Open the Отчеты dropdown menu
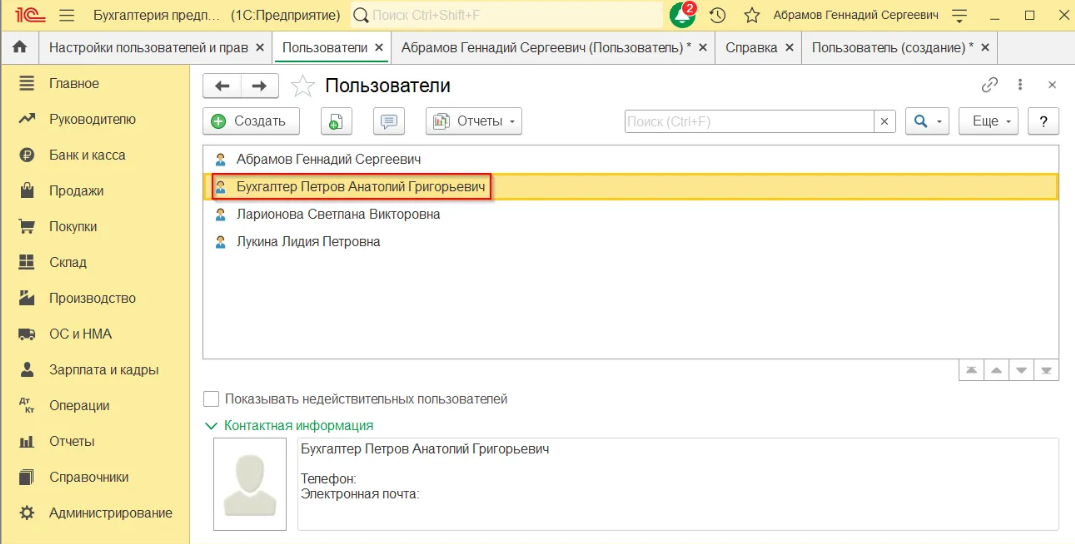This screenshot has height=544, width=1075. 474,121
